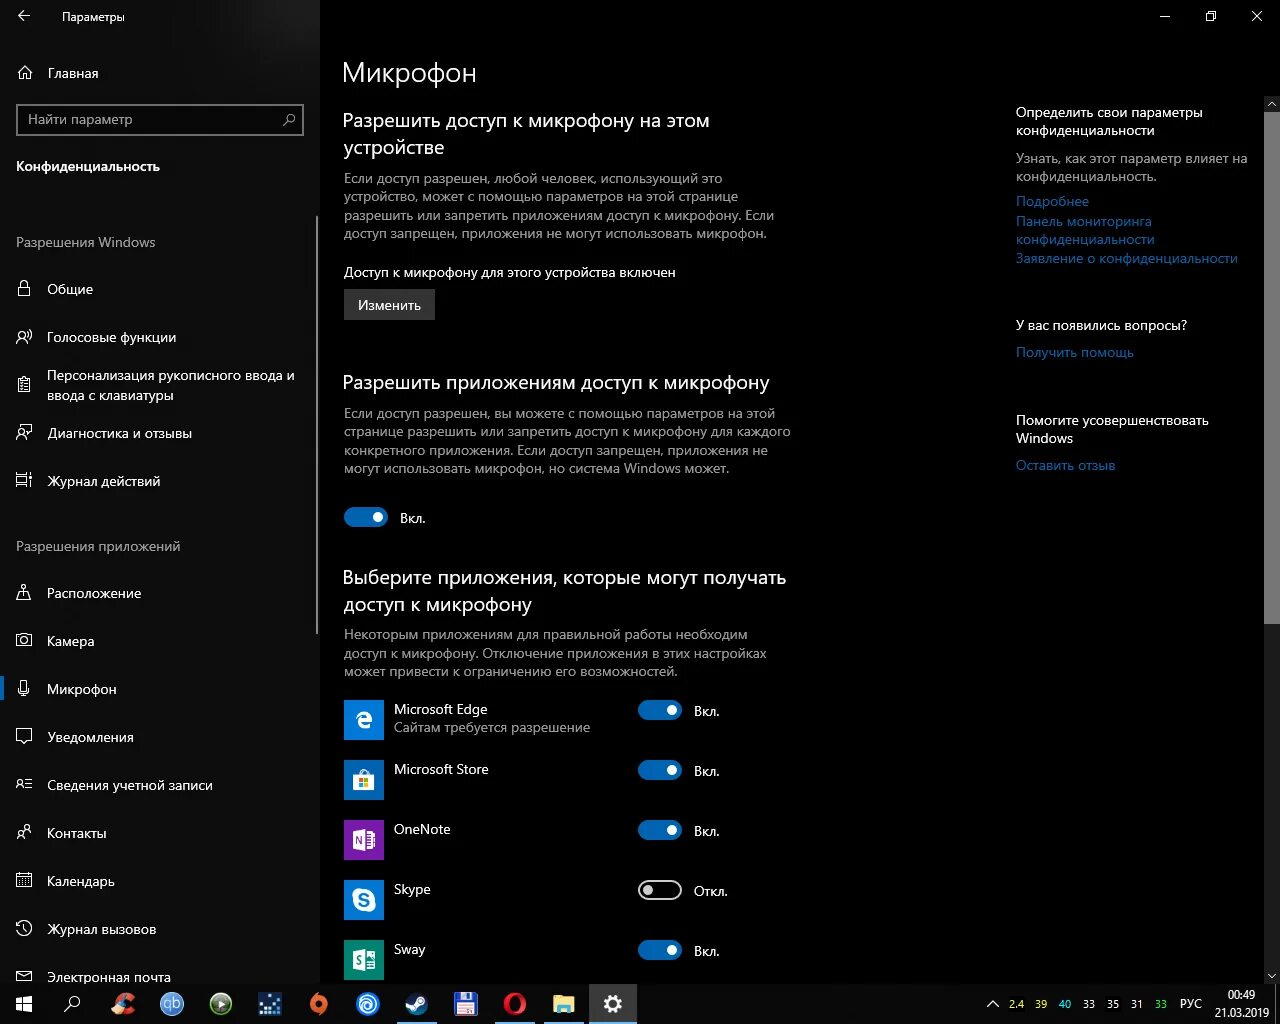This screenshot has width=1280, height=1024.
Task: Click the back arrow in Параметры
Action: click(x=24, y=17)
